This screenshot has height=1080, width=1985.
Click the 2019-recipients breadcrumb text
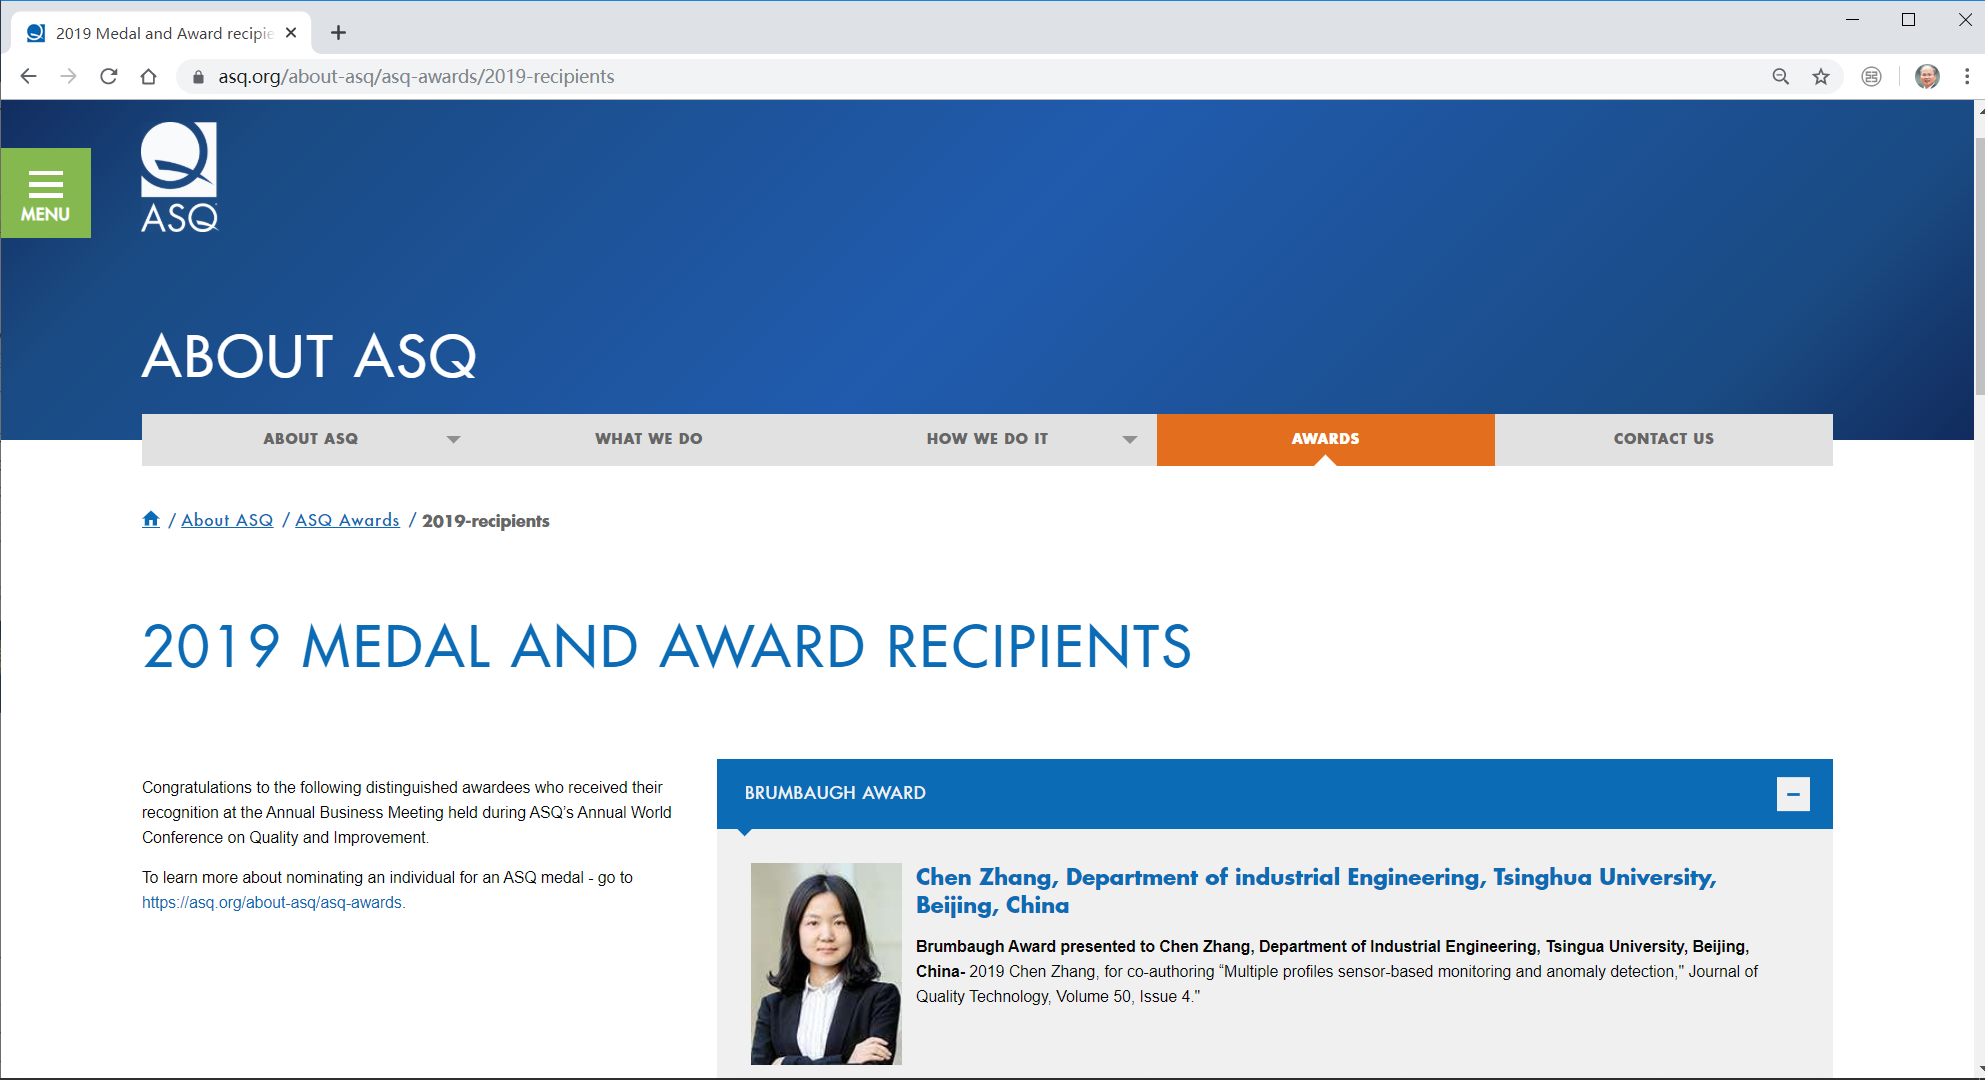click(486, 521)
